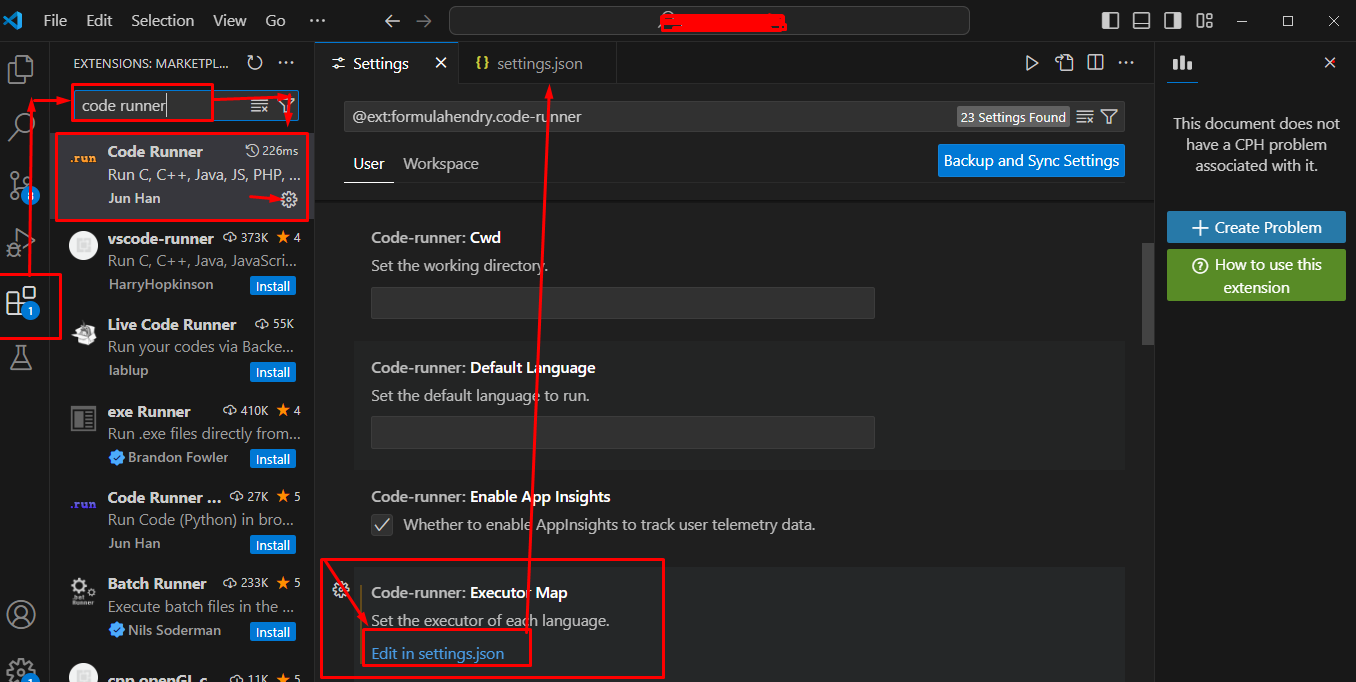The height and width of the screenshot is (682, 1356).
Task: Open the Run and Debug panel
Action: coord(22,243)
